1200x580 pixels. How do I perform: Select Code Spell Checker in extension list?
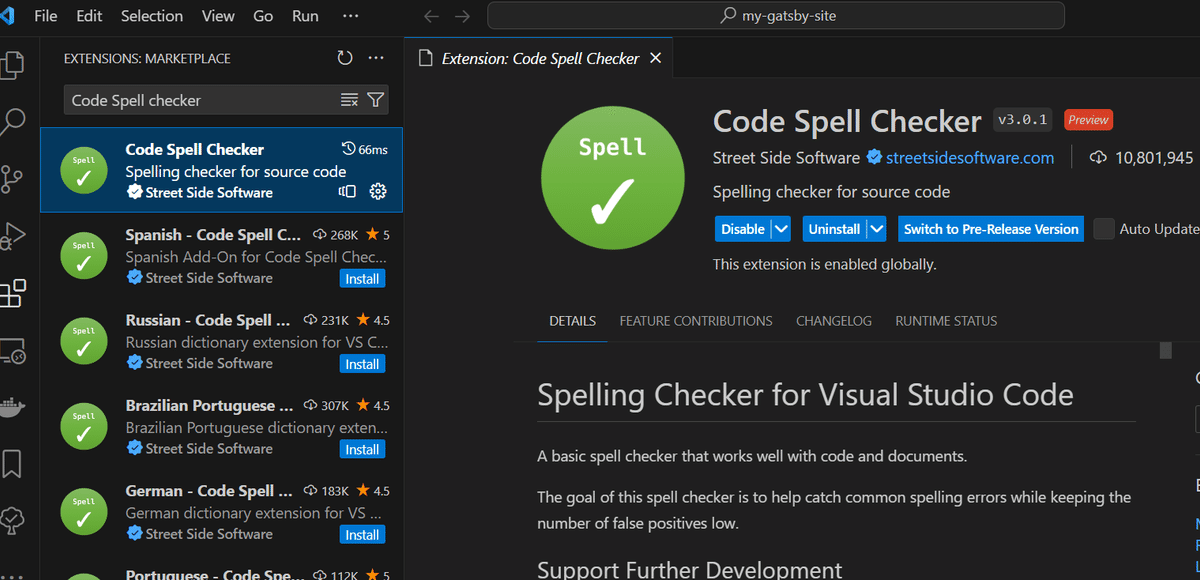point(221,170)
